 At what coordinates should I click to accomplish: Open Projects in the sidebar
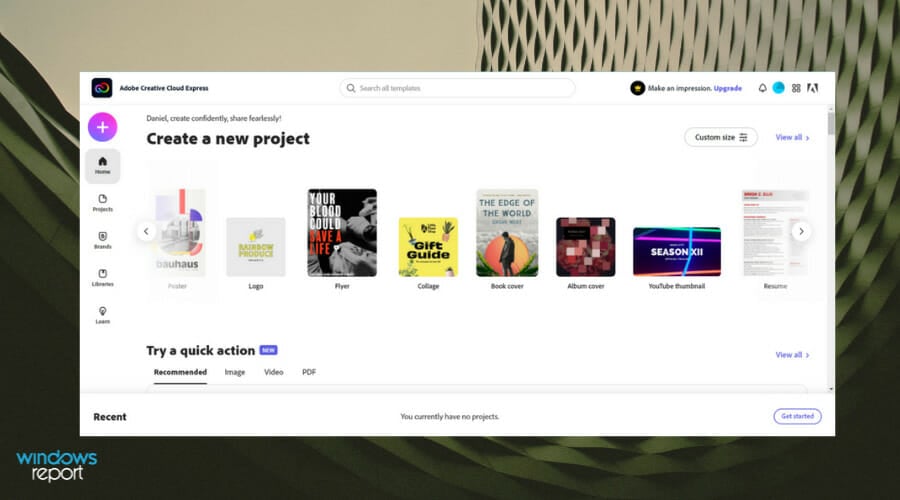point(103,203)
